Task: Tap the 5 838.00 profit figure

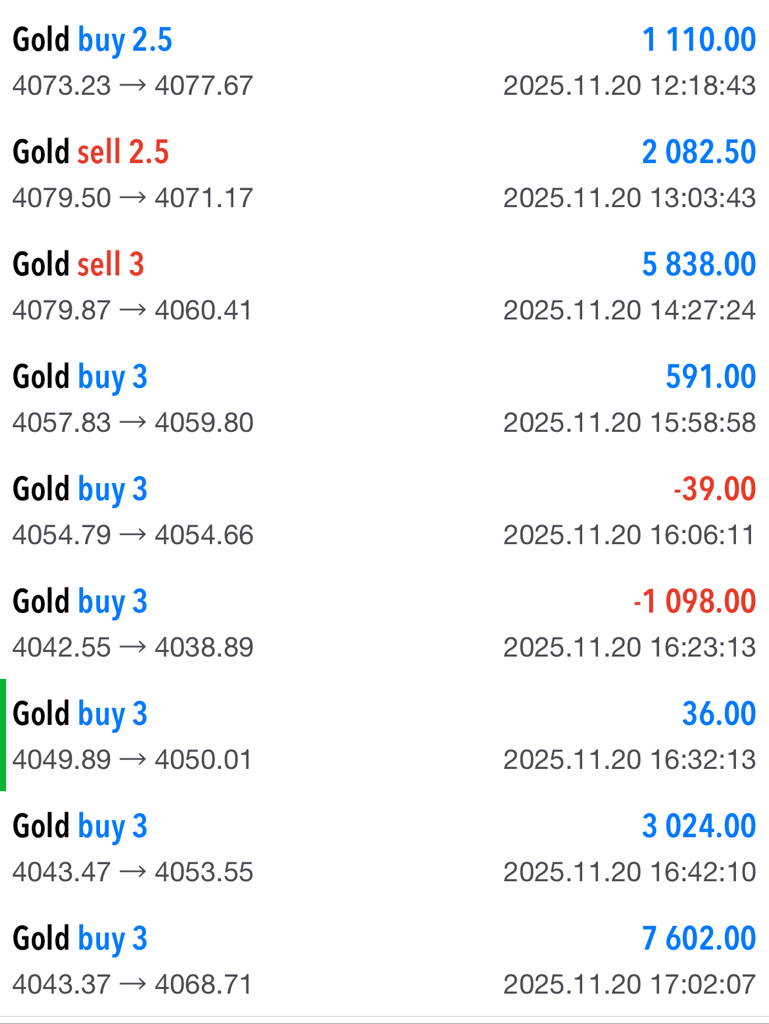Action: click(x=699, y=265)
